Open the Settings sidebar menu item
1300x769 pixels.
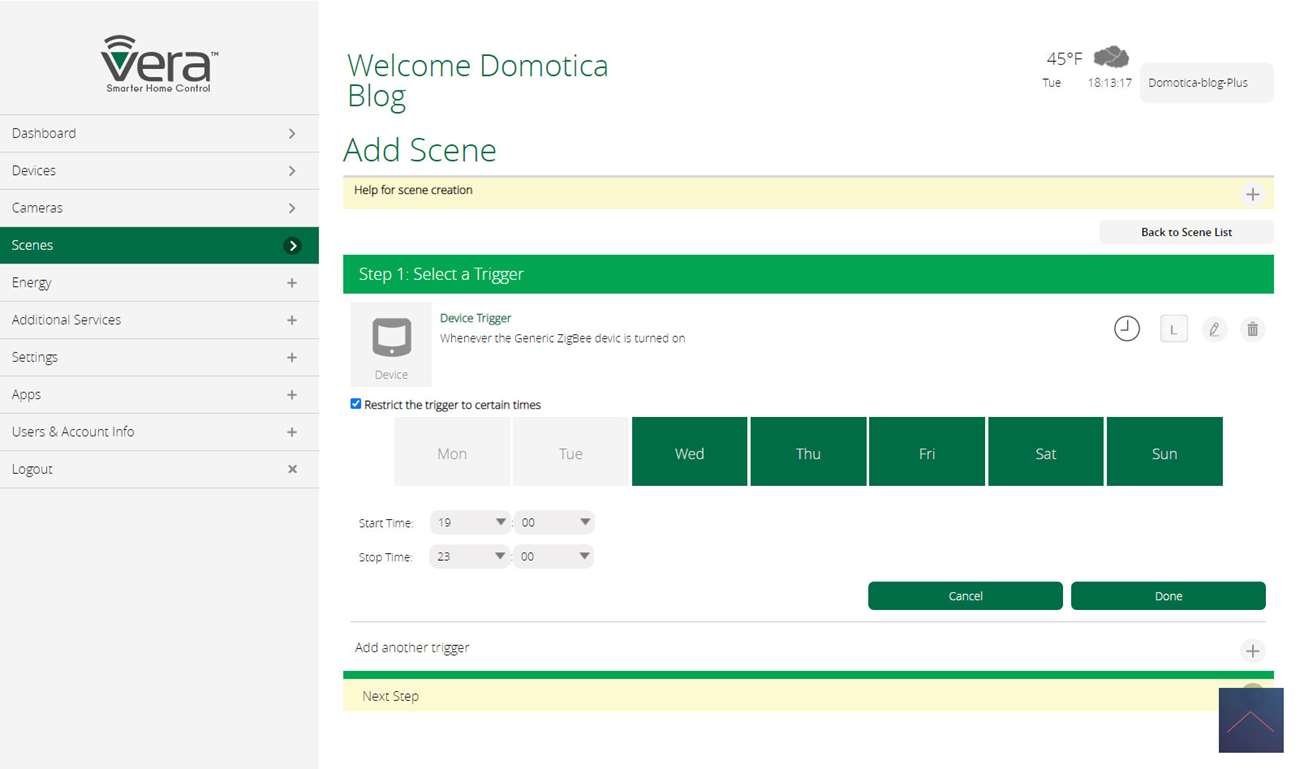pos(159,357)
